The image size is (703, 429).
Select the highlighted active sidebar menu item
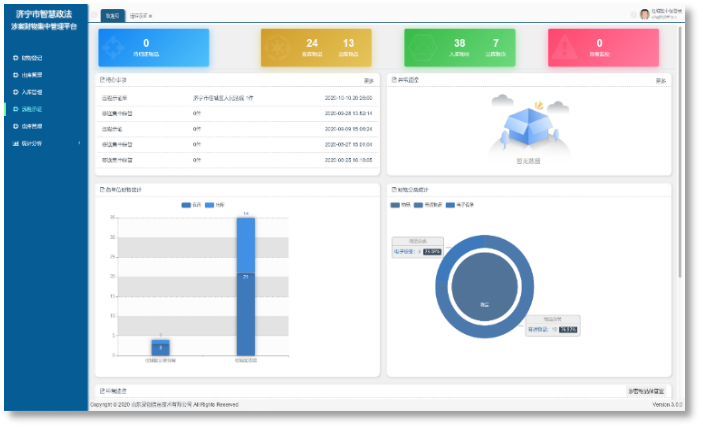(x=32, y=108)
